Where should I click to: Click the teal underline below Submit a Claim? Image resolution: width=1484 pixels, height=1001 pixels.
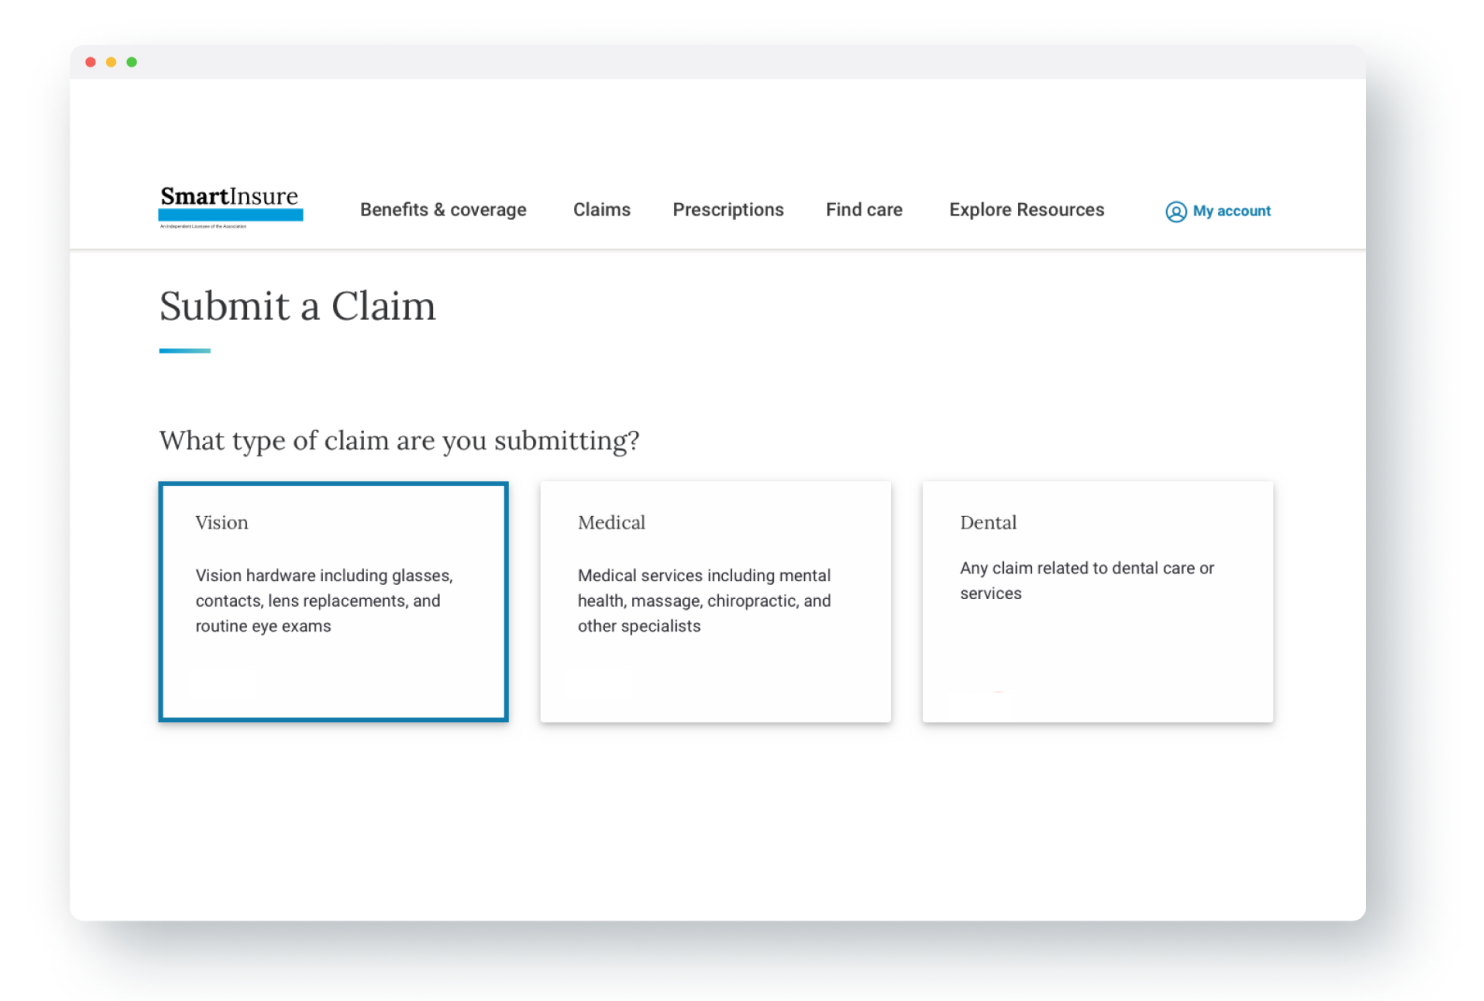[x=184, y=349]
